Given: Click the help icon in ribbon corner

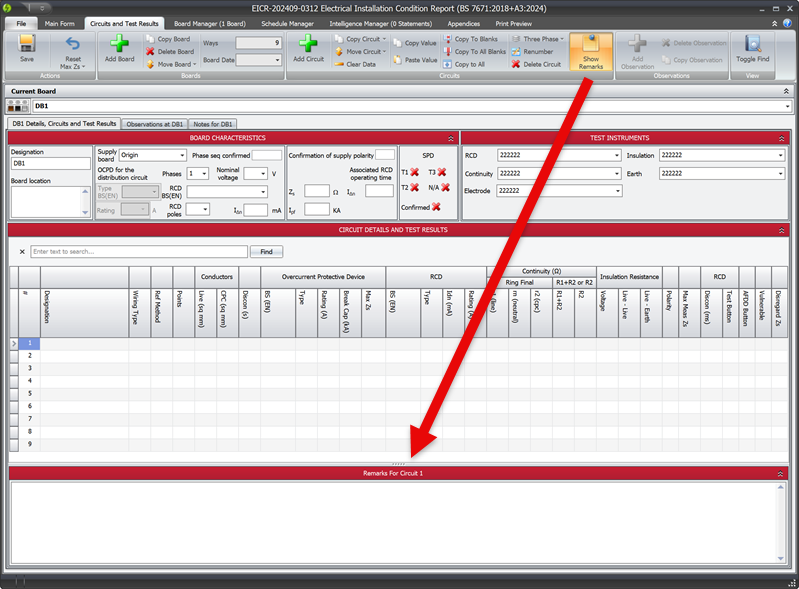Looking at the screenshot, I should (x=787, y=23).
